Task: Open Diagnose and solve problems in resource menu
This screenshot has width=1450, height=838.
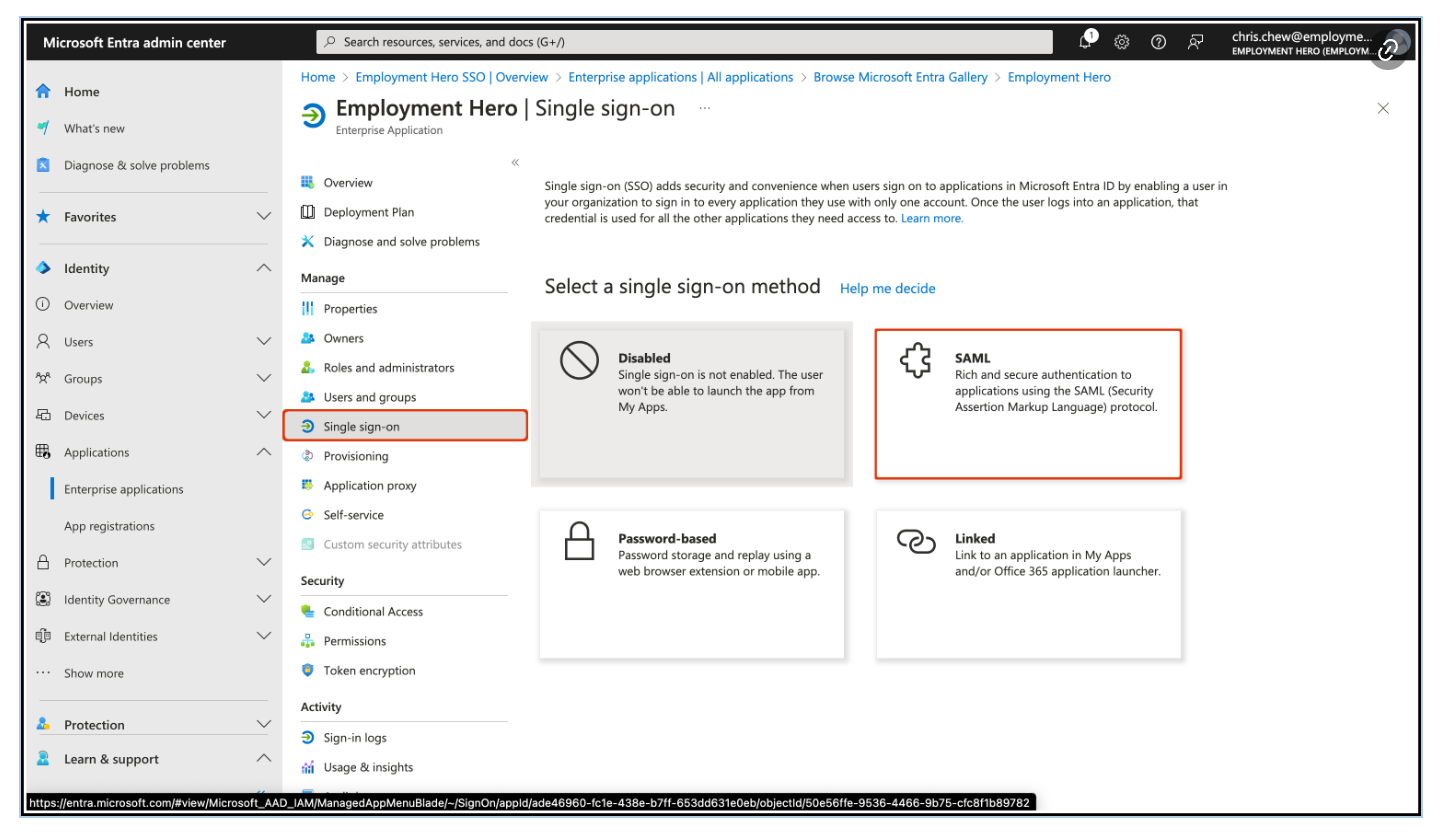Action: (x=402, y=242)
